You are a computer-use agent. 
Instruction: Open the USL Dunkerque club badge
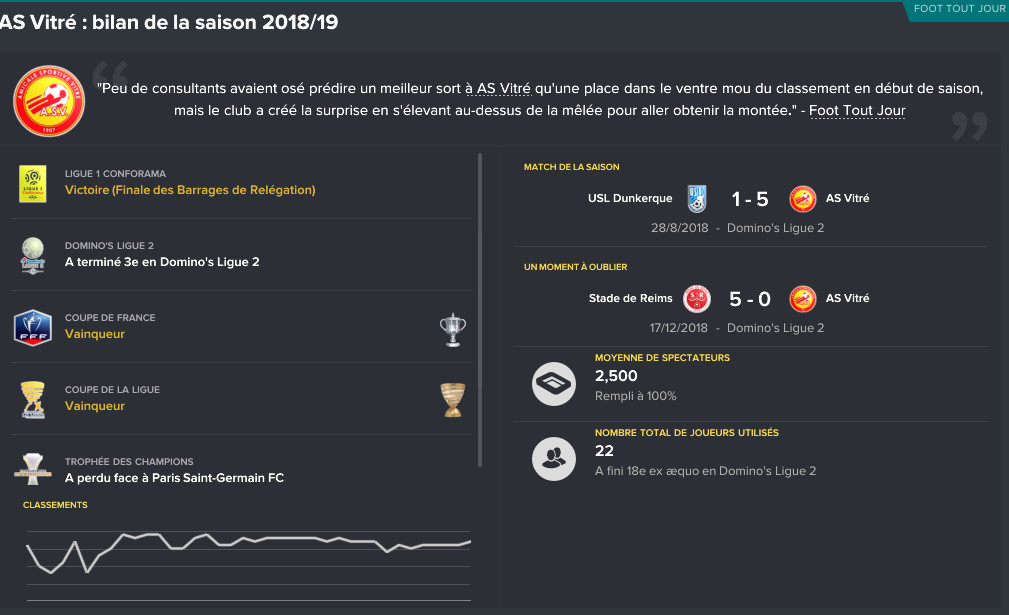coord(697,199)
